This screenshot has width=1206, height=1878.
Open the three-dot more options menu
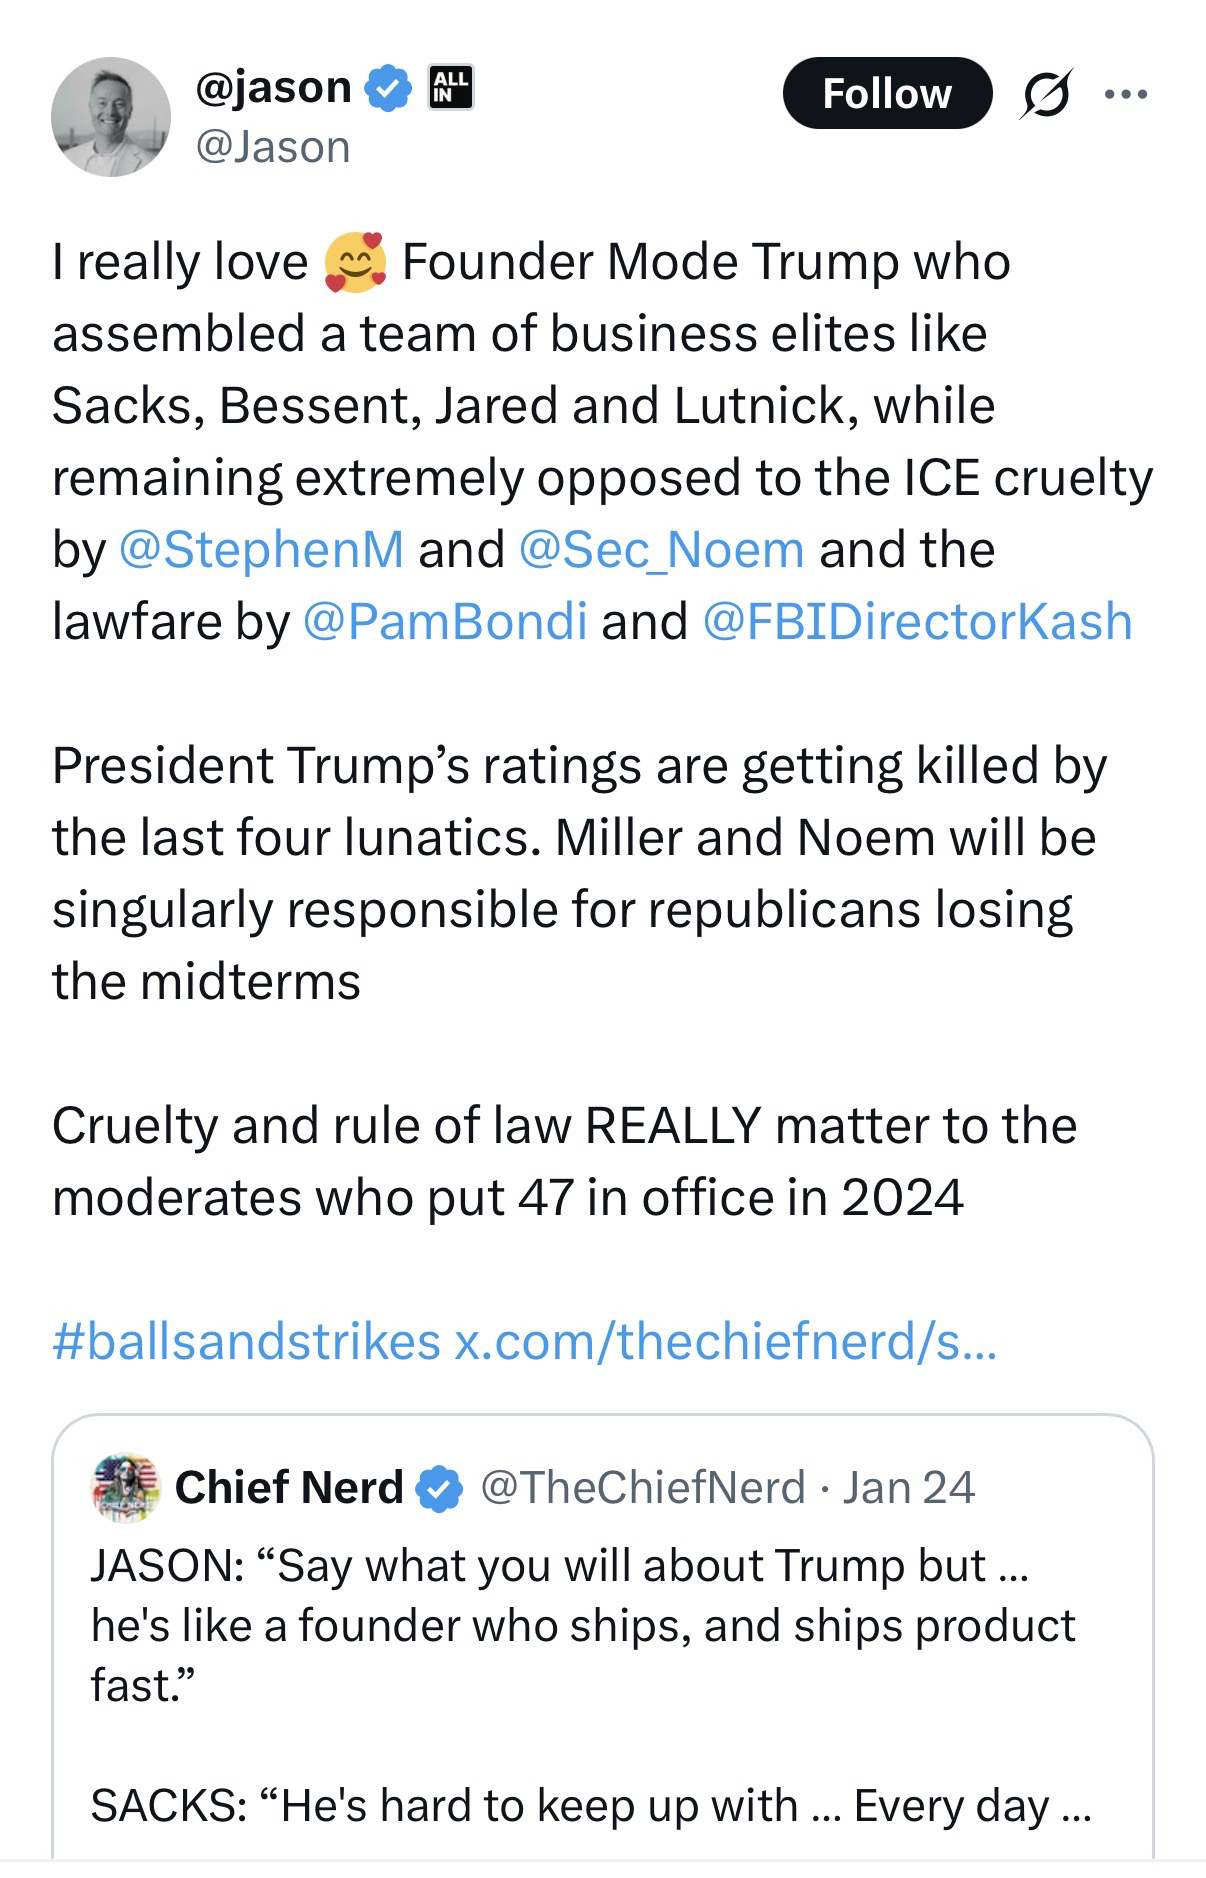1126,94
